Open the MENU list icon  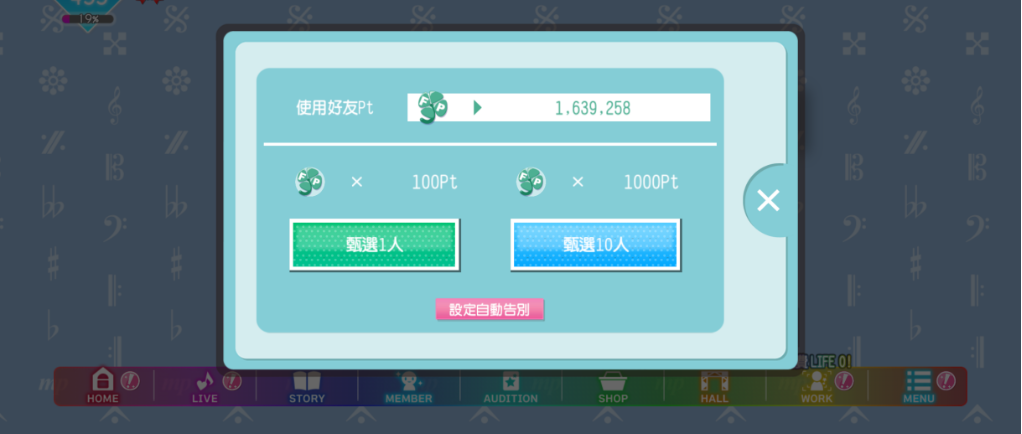pos(919,386)
